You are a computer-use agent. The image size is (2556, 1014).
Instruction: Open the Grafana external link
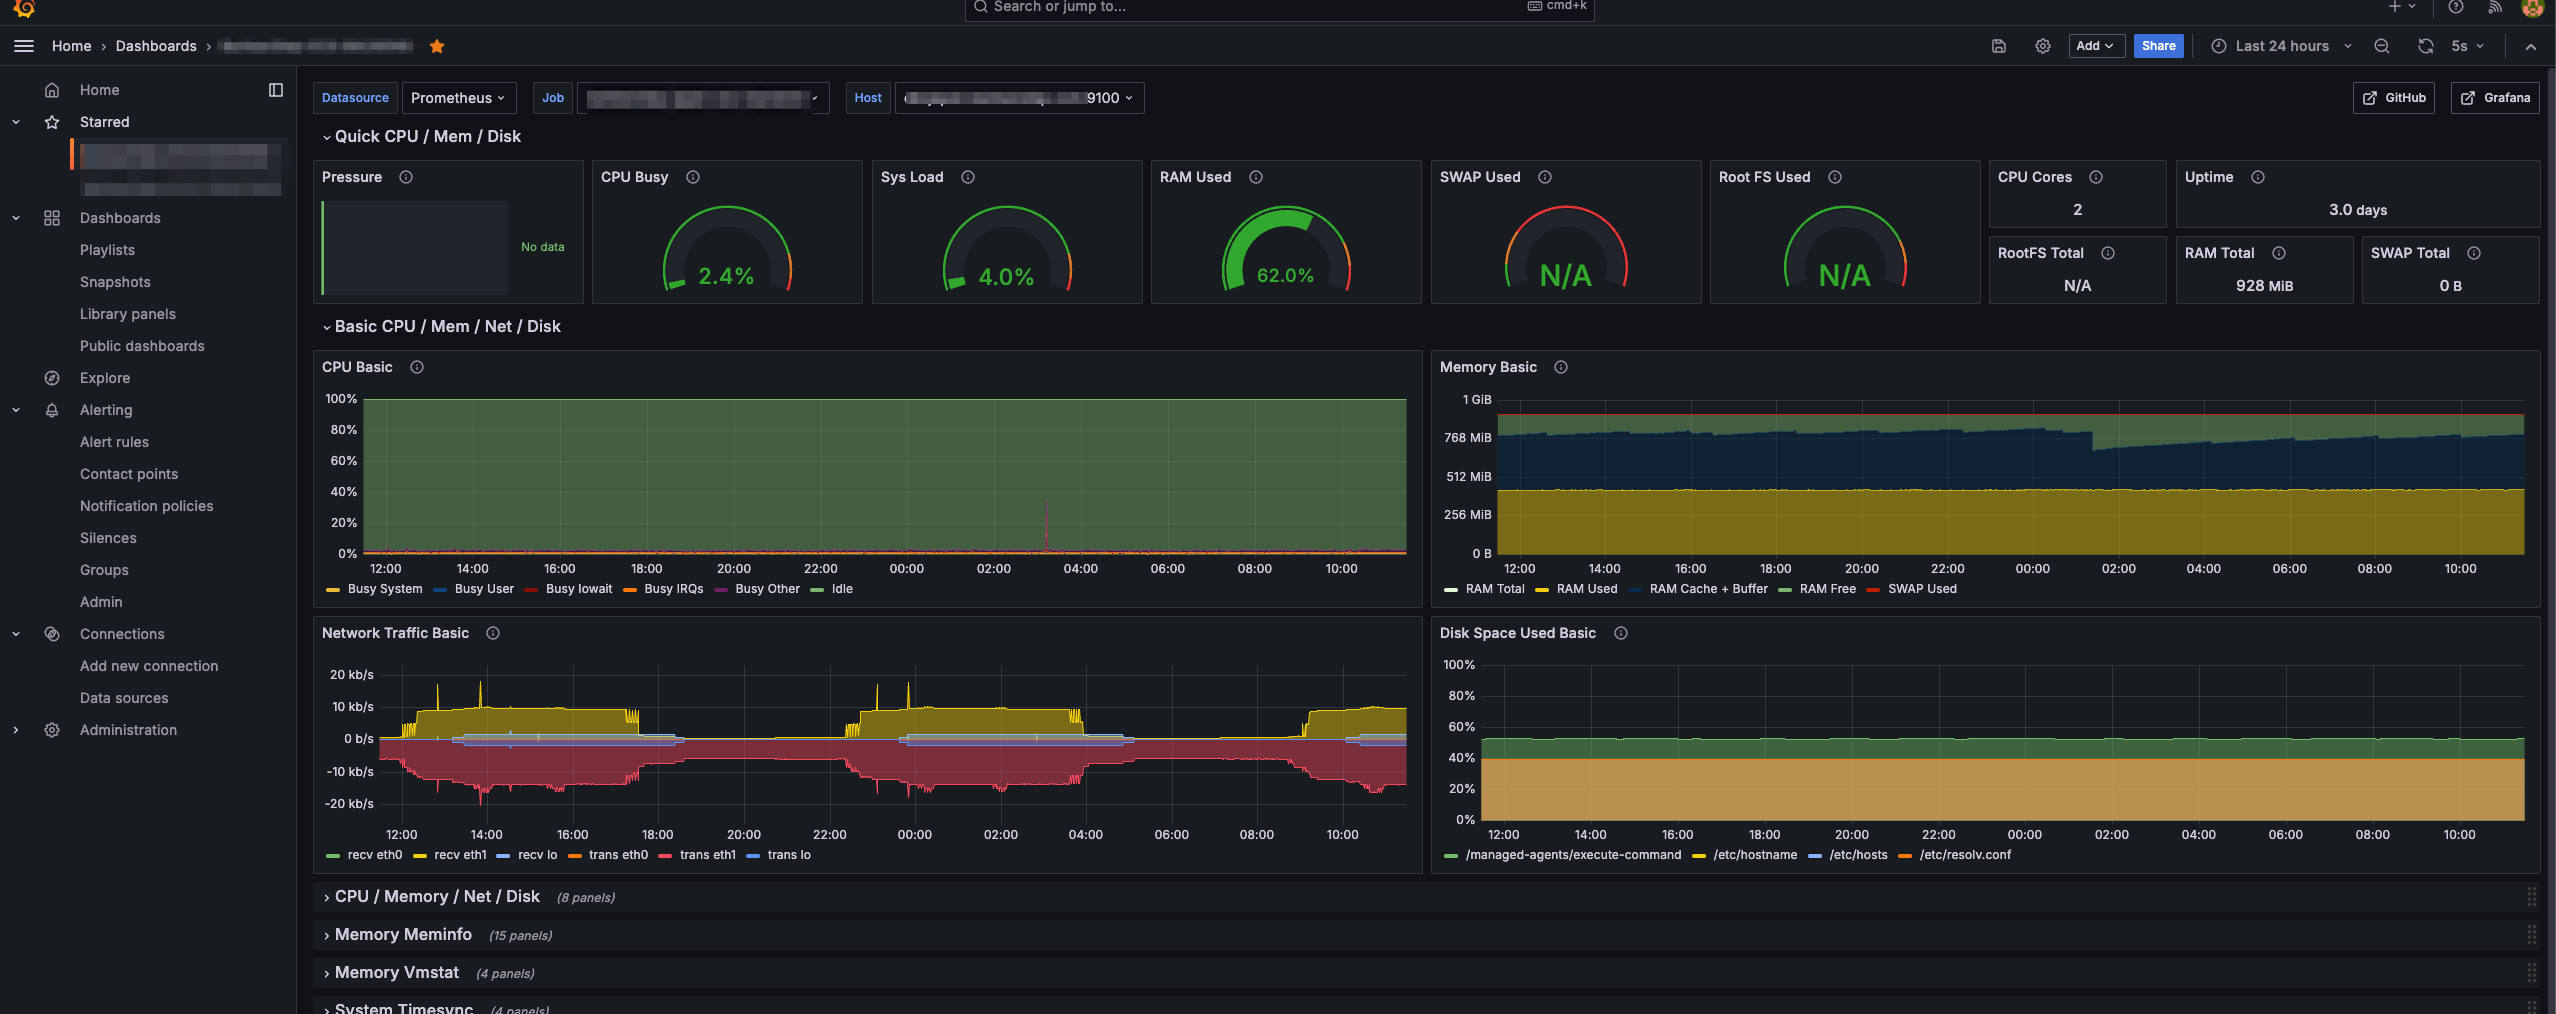(2495, 98)
